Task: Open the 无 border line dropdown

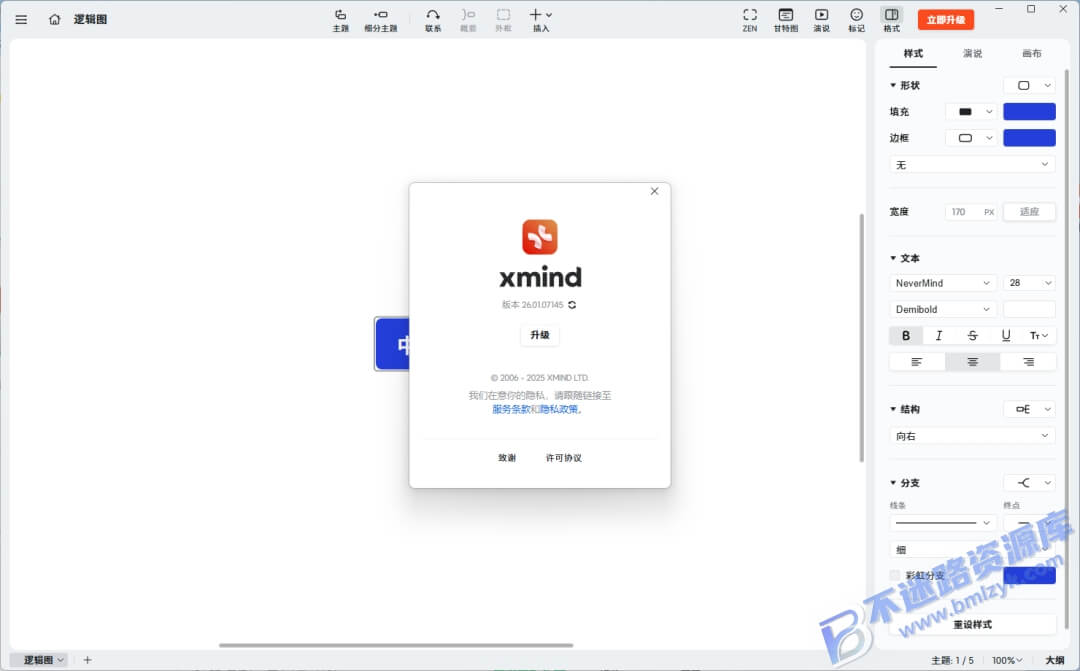Action: point(972,165)
